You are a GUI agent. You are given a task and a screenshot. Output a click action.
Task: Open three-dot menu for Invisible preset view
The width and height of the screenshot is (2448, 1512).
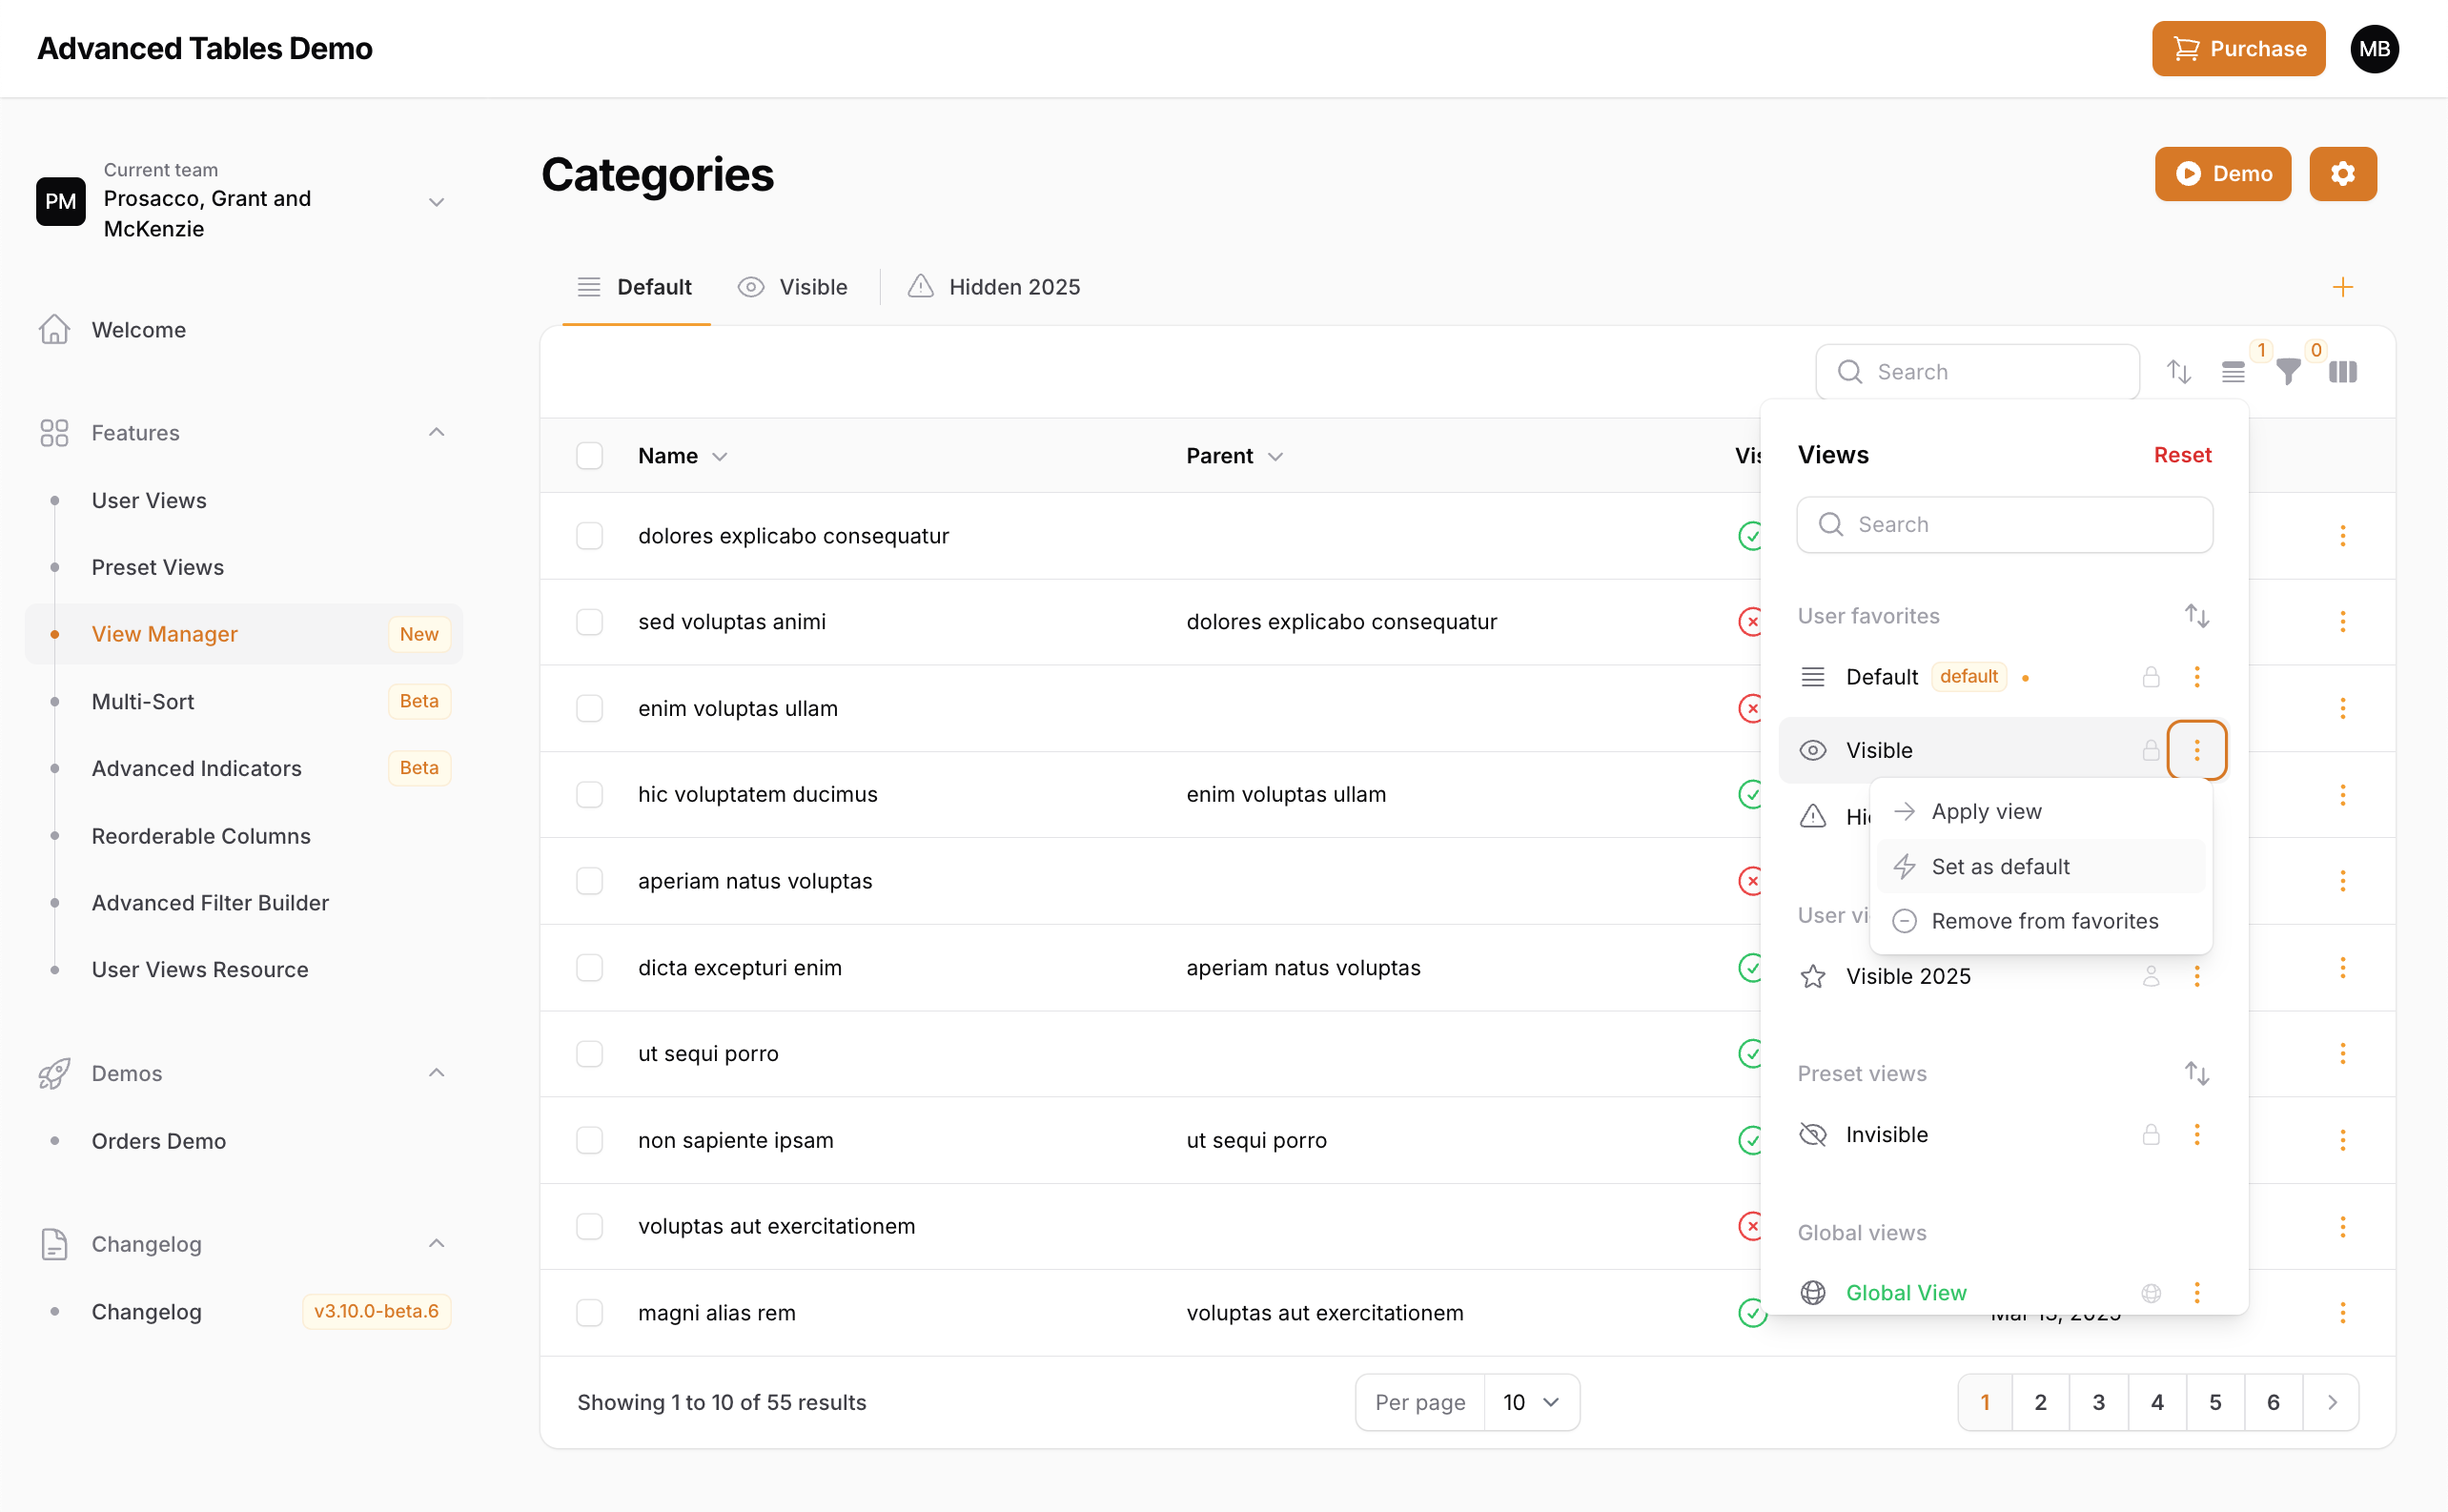[x=2196, y=1134]
